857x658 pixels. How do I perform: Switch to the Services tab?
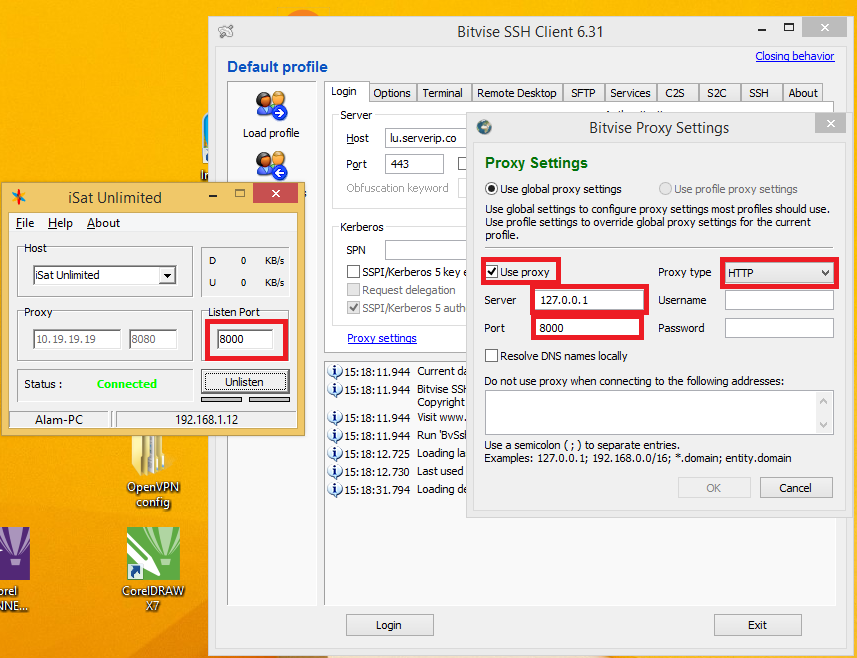coord(630,93)
